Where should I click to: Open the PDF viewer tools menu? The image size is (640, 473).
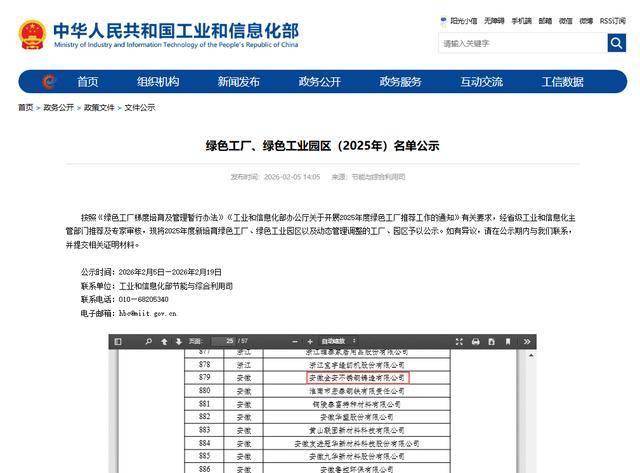point(526,341)
